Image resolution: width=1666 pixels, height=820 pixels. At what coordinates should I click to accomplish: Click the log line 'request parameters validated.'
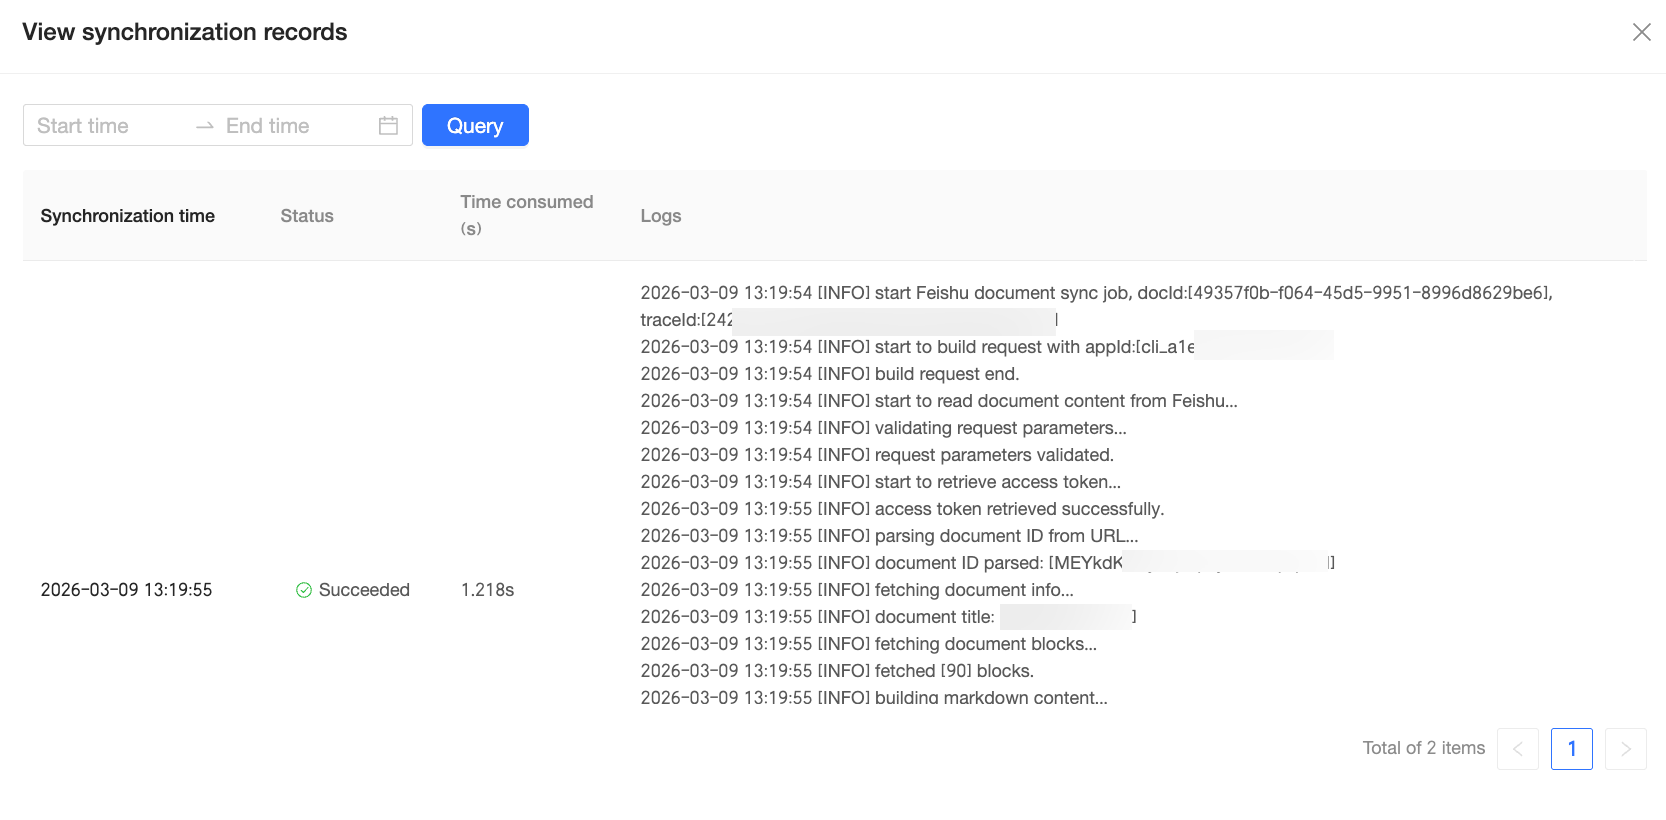click(x=877, y=455)
